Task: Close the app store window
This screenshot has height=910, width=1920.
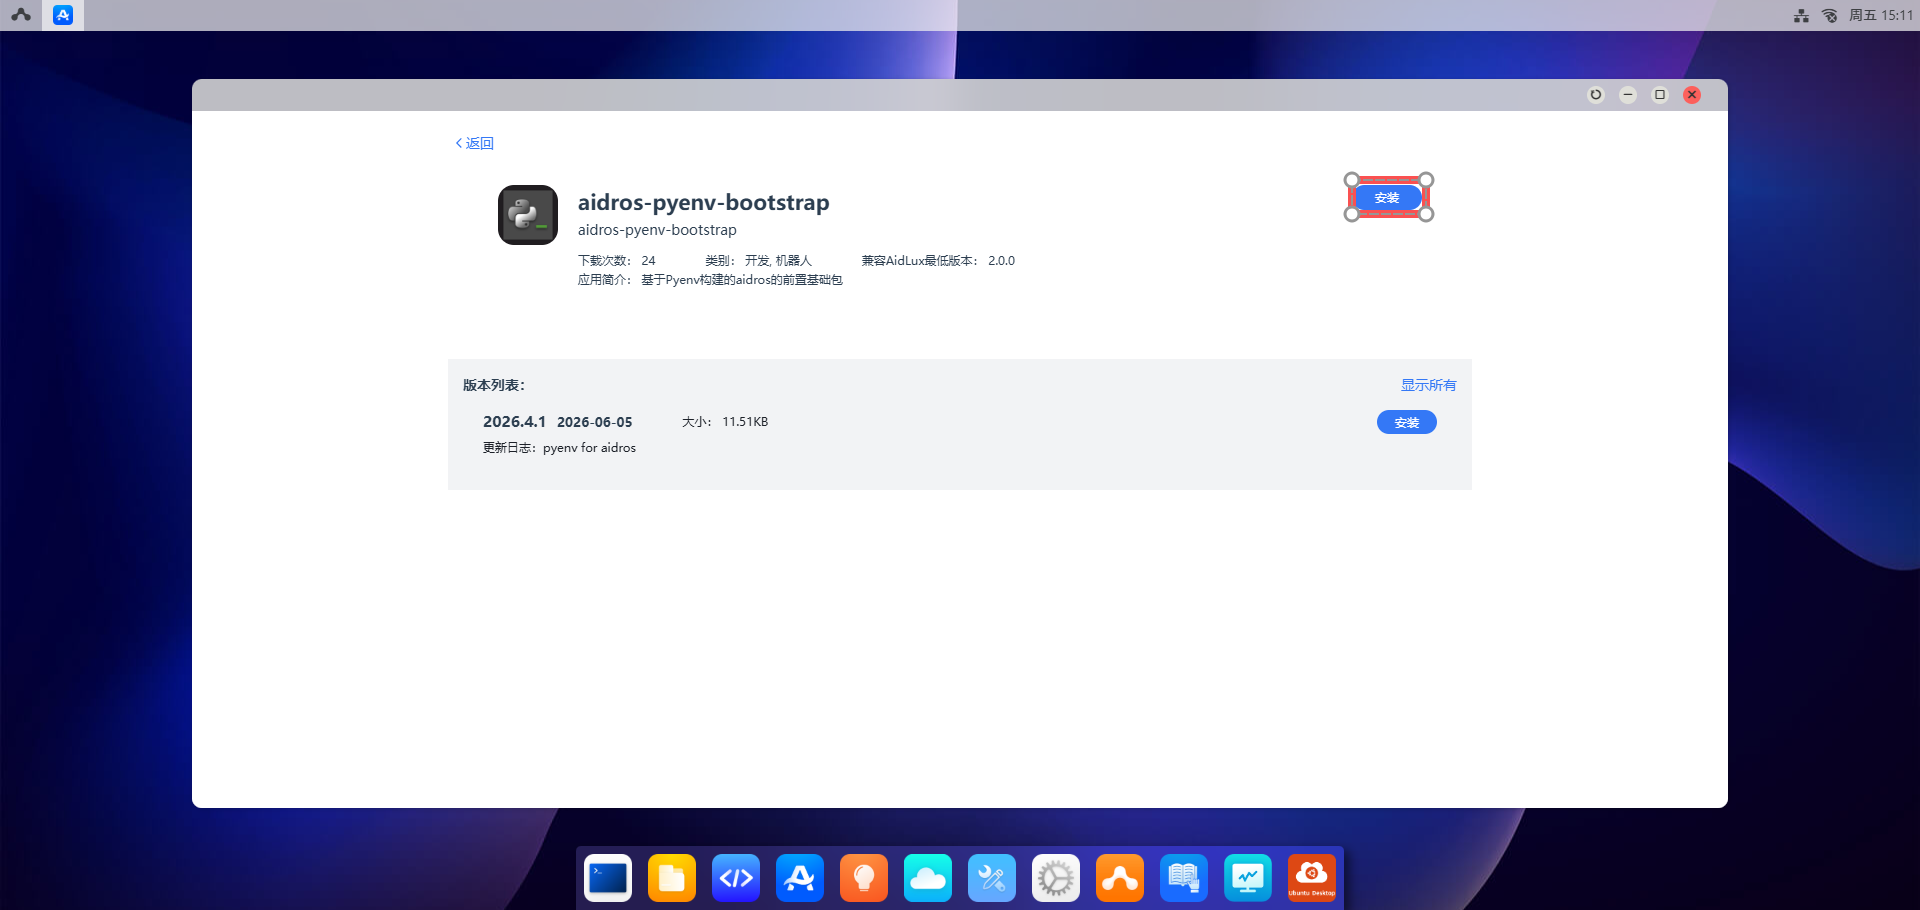Action: coord(1692,95)
